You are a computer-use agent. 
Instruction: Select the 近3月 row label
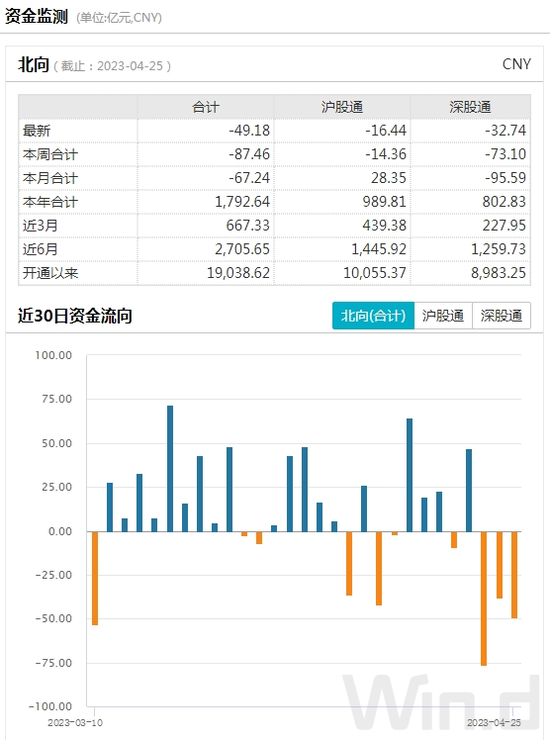click(x=40, y=226)
